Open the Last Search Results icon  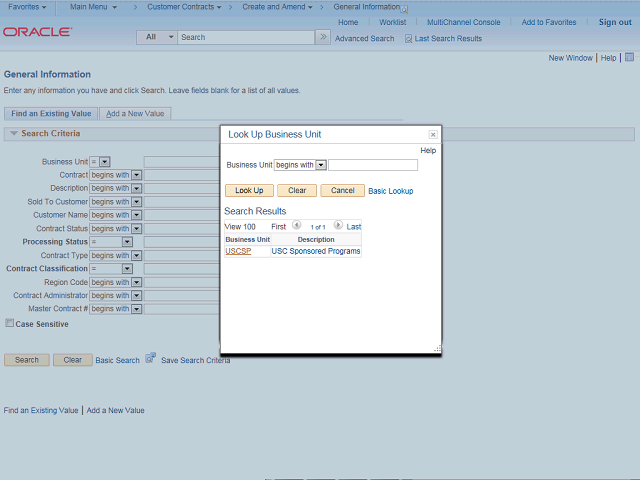[408, 39]
